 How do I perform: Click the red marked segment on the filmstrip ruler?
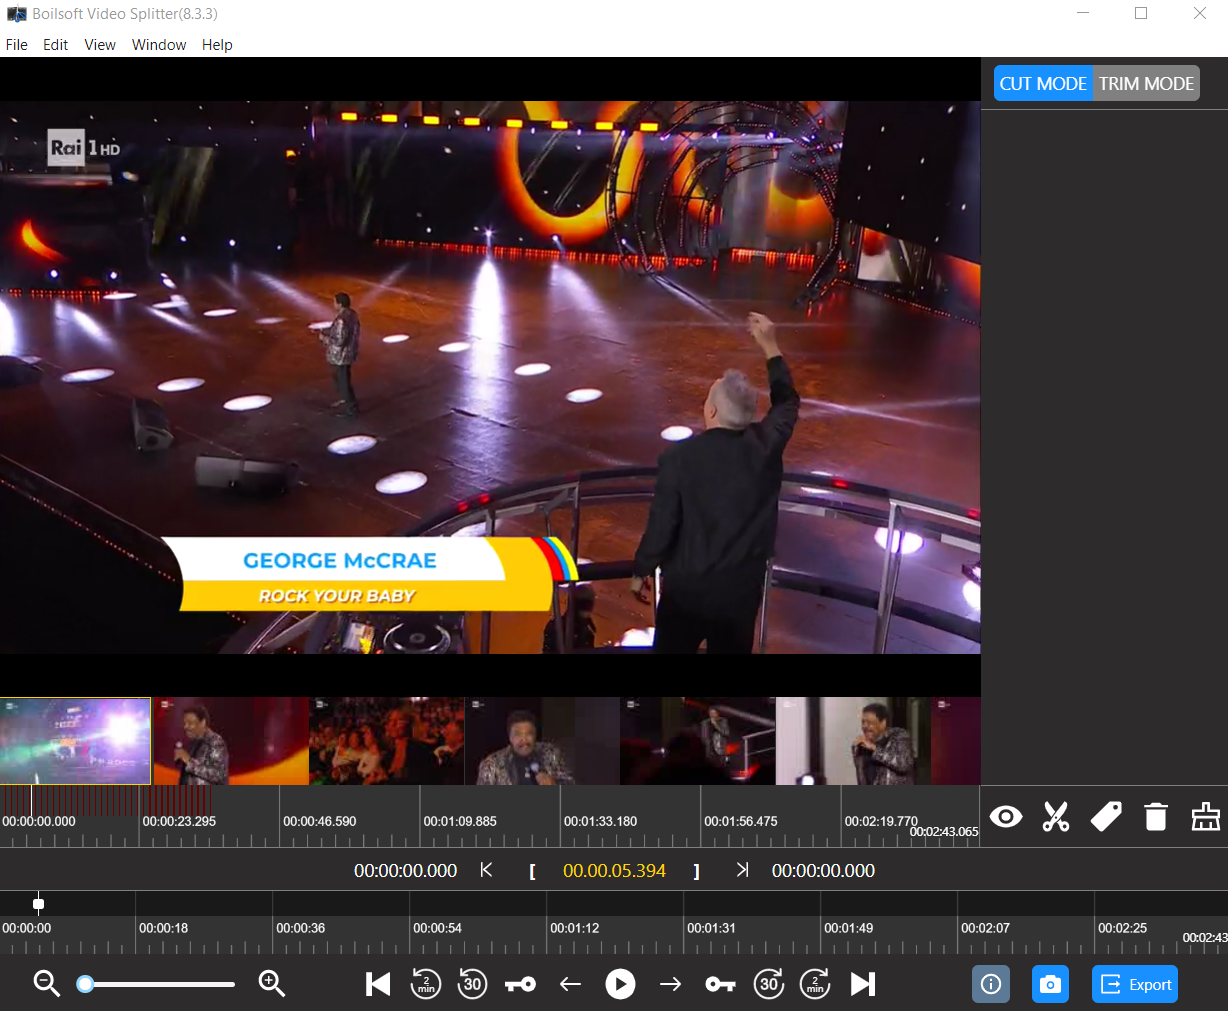click(180, 800)
